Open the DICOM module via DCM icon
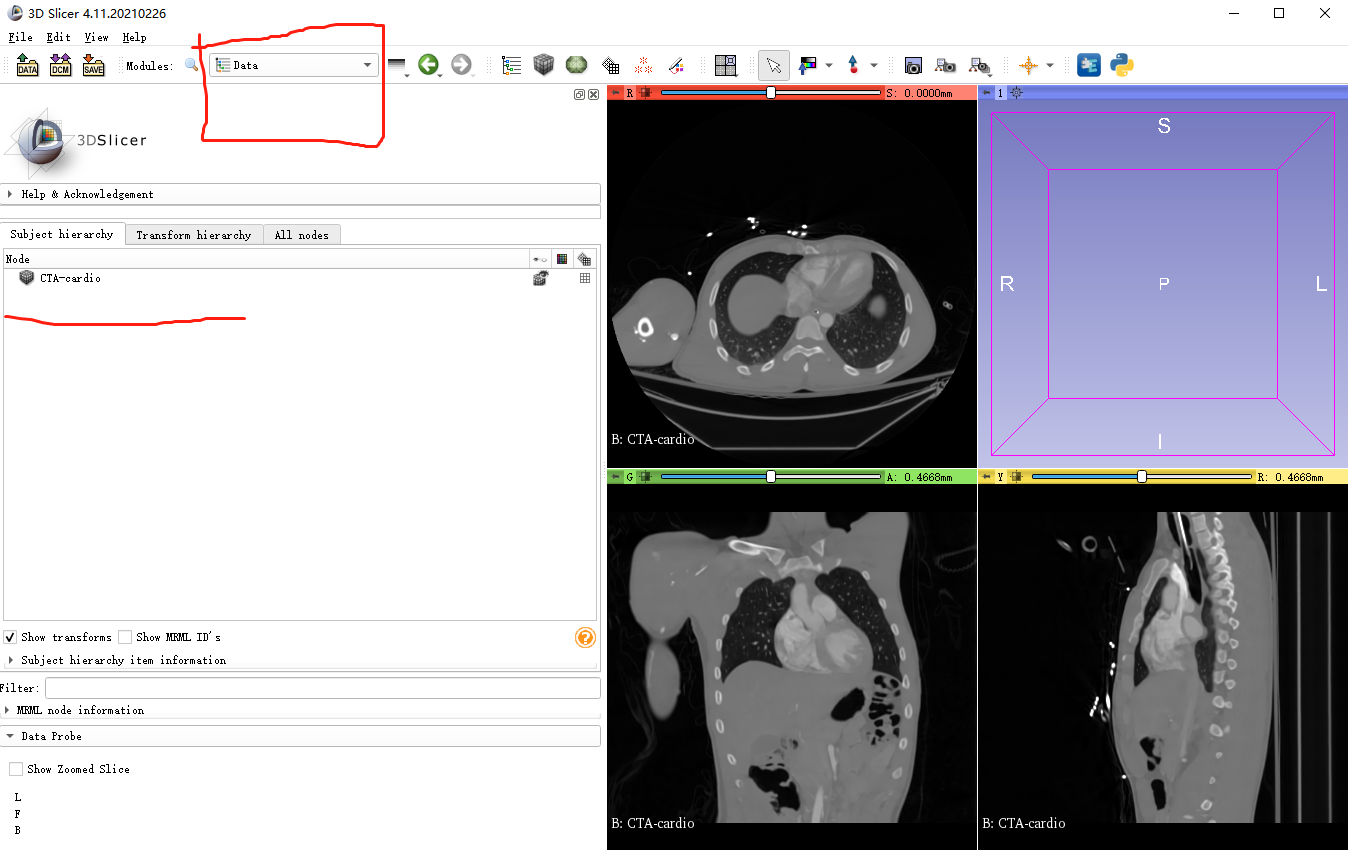 [x=60, y=65]
